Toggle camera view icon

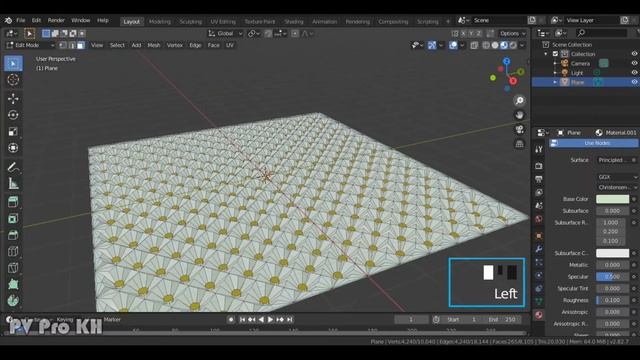[519, 129]
